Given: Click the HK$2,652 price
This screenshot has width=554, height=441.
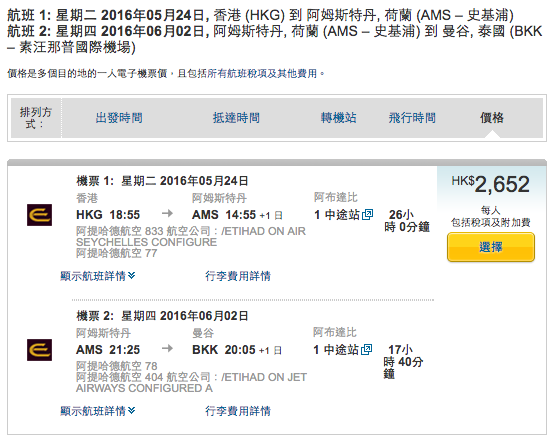Looking at the screenshot, I should coord(491,184).
